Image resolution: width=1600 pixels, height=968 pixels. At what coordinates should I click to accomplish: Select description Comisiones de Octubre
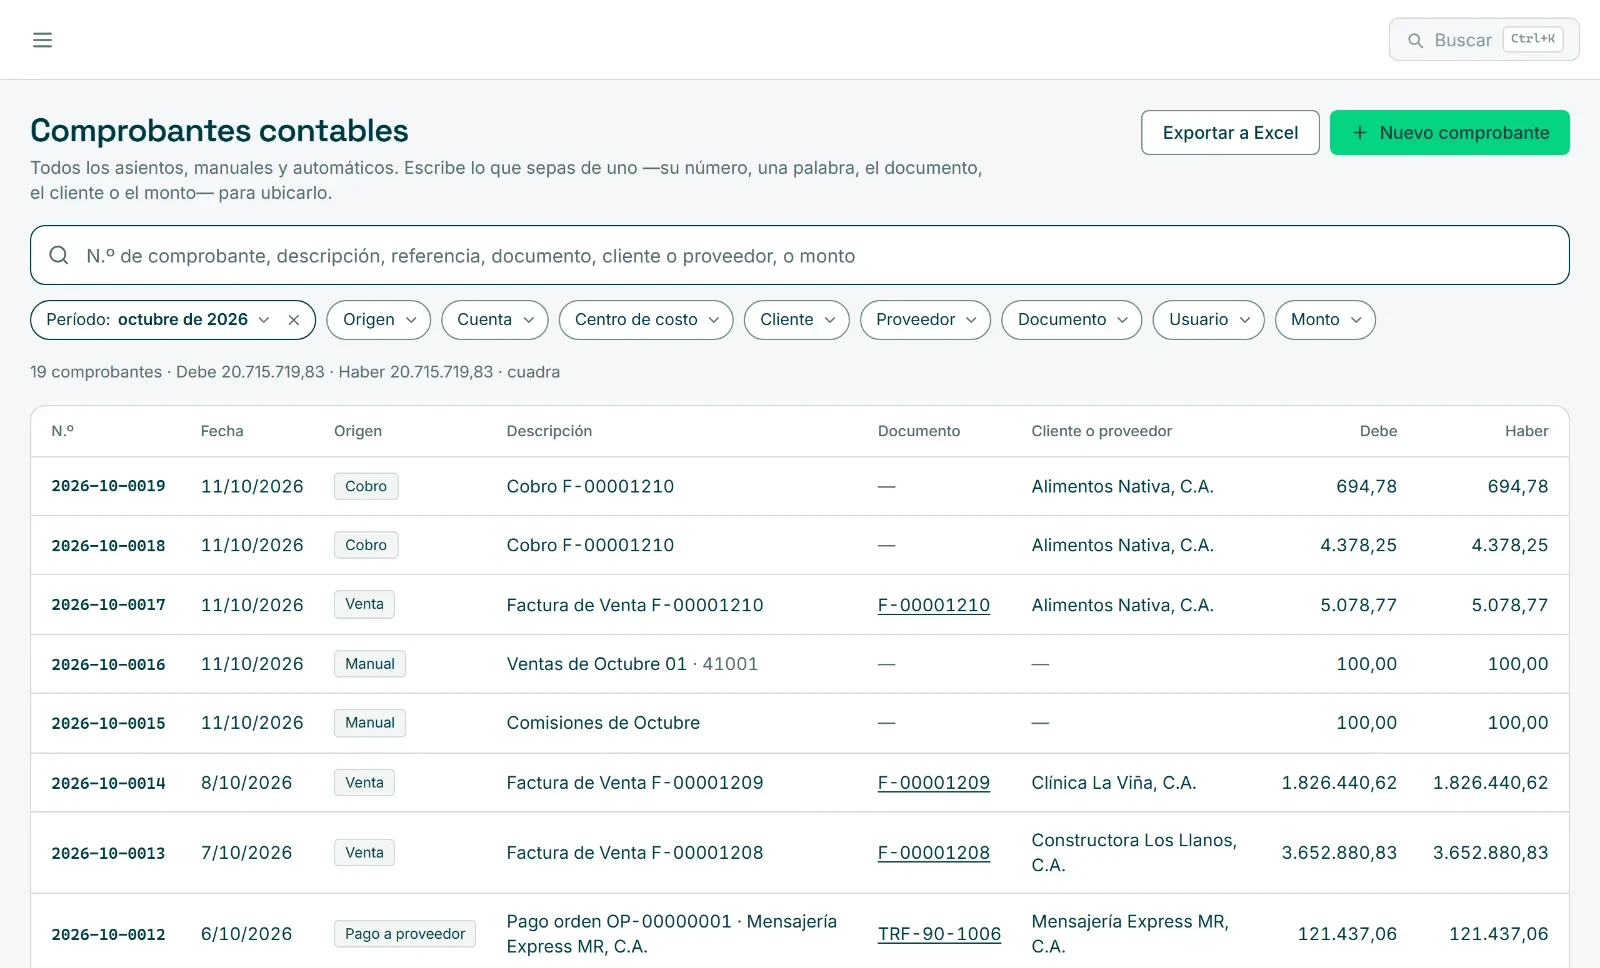point(603,723)
